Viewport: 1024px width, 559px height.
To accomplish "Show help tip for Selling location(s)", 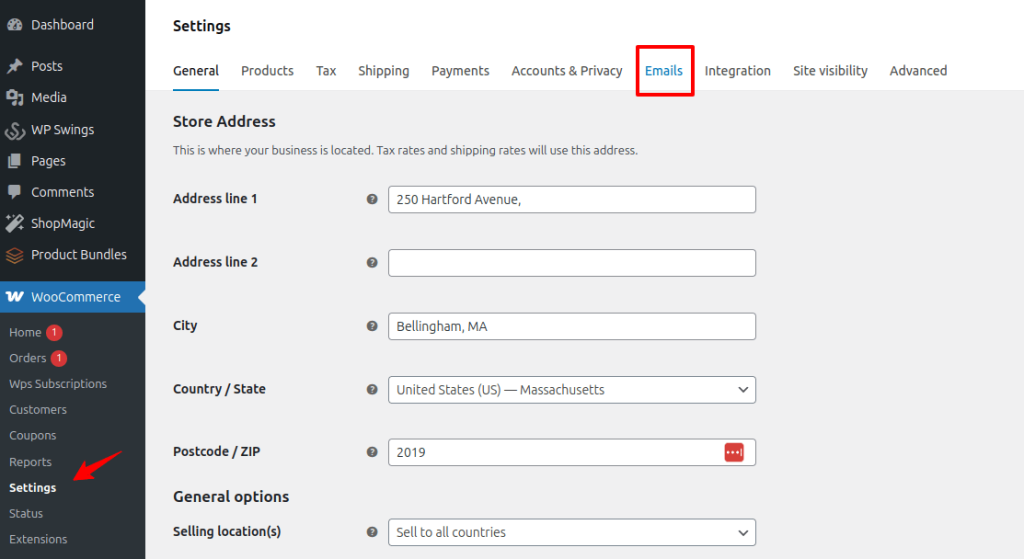I will [x=372, y=532].
